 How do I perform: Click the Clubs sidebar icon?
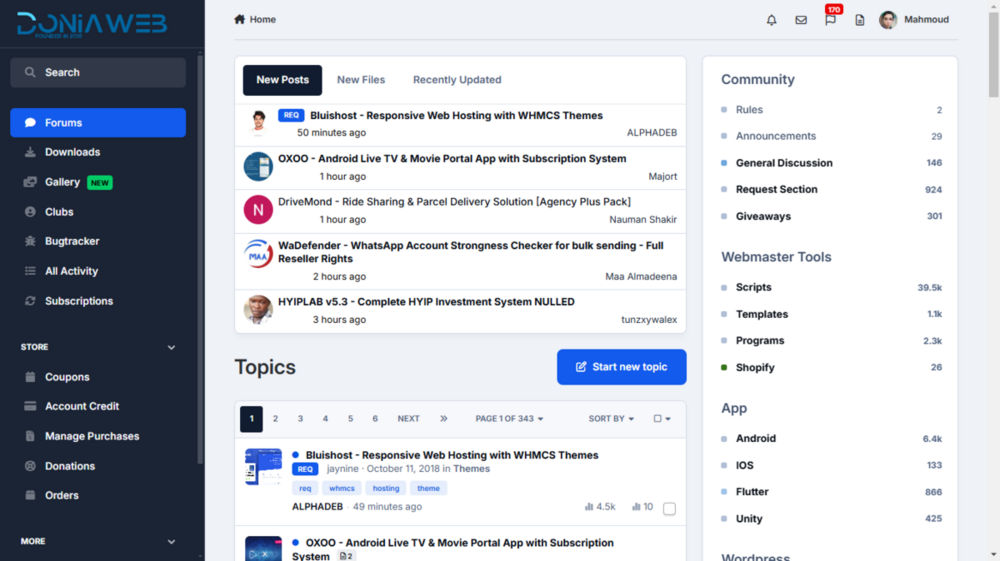tap(30, 212)
